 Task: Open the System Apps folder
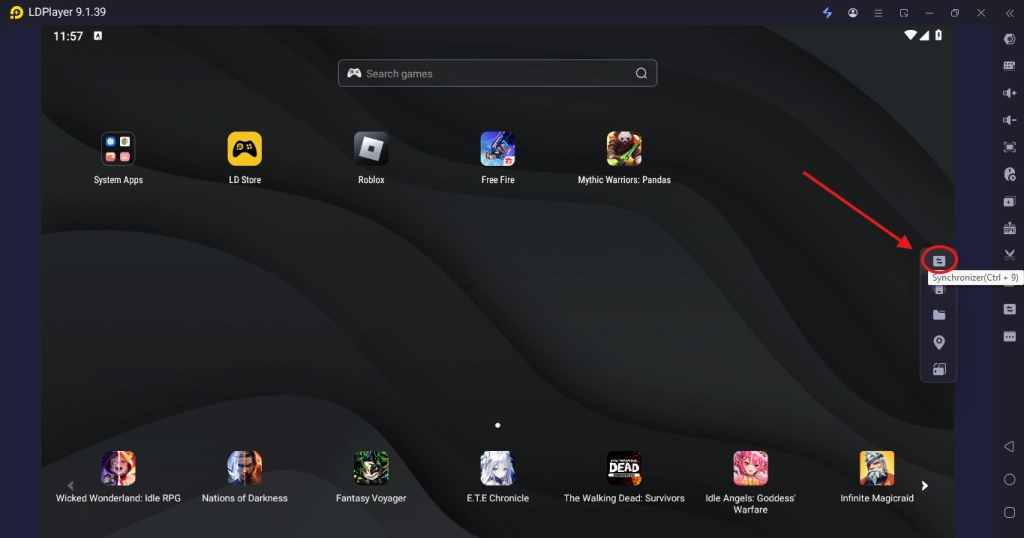coord(118,149)
